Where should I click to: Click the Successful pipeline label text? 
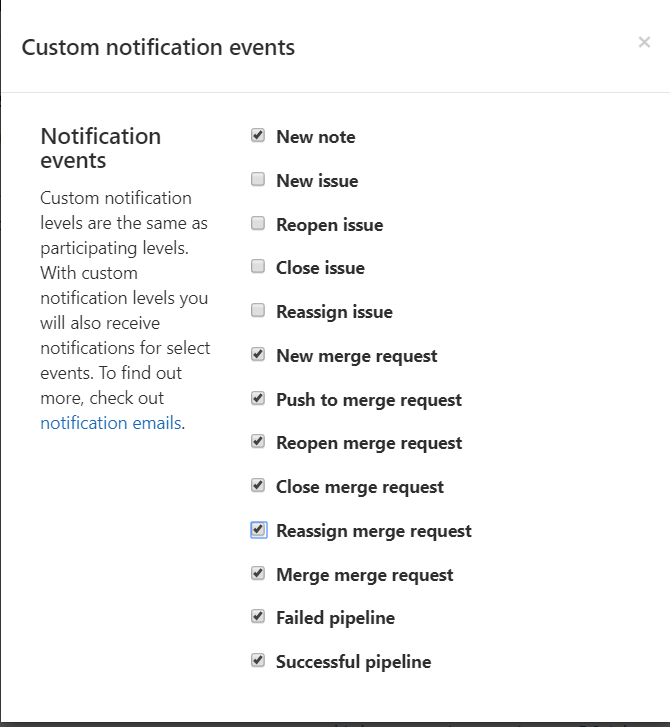[353, 662]
